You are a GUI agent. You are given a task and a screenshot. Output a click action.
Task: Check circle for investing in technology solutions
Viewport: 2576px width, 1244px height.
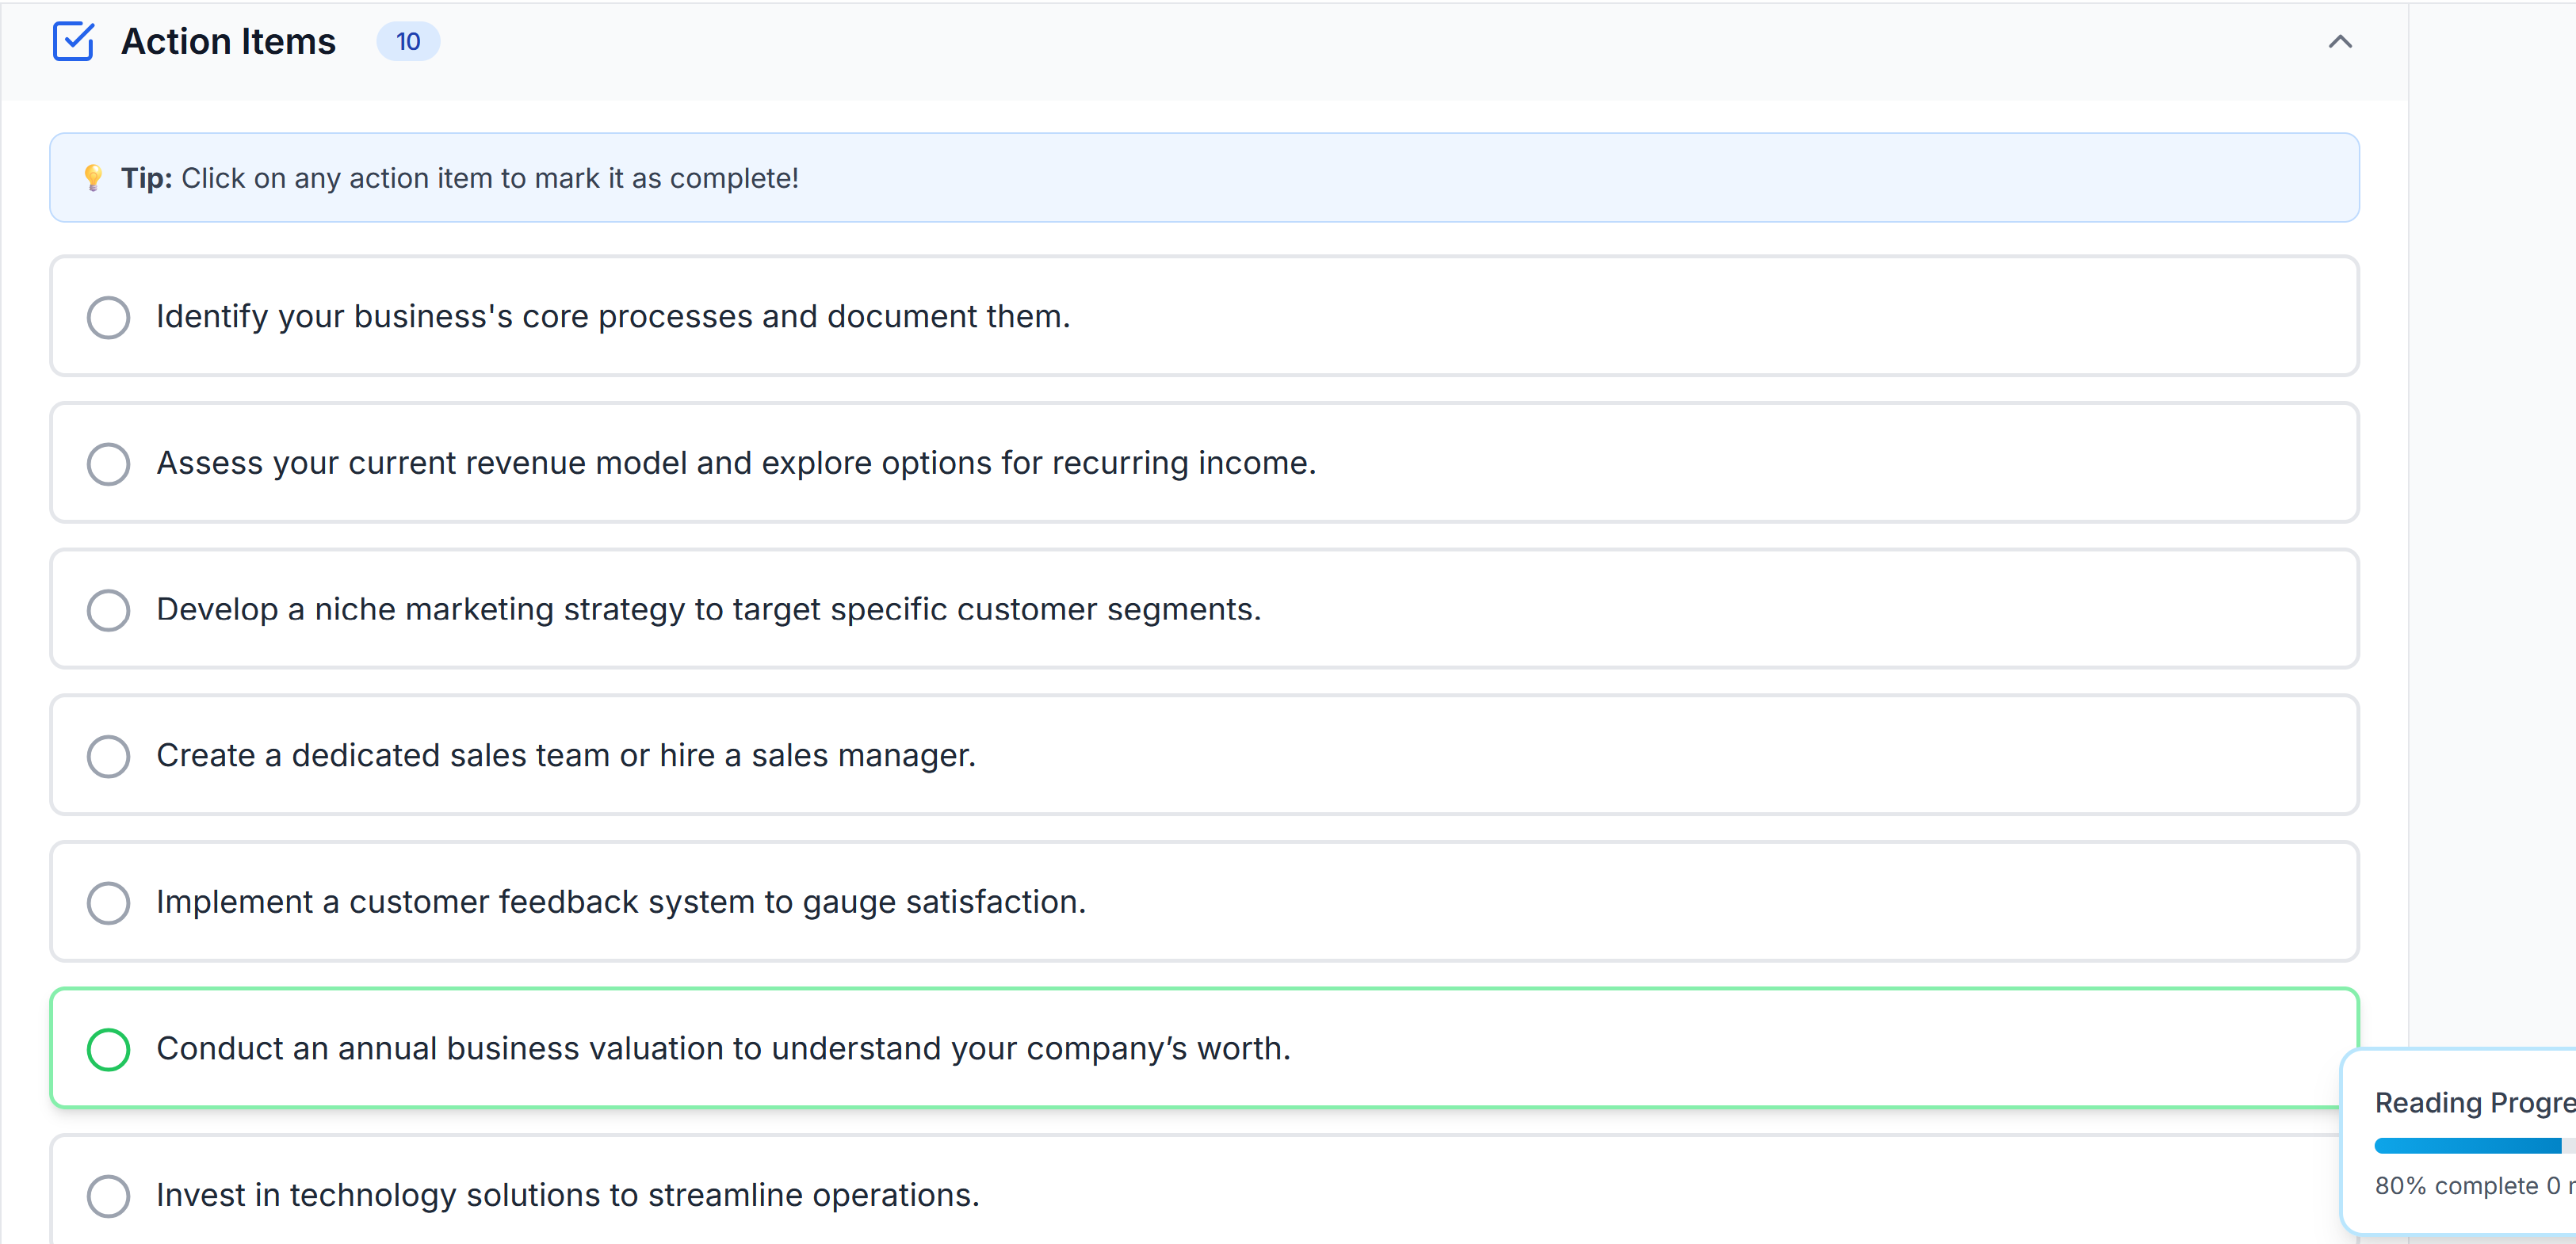pyautogui.click(x=108, y=1195)
